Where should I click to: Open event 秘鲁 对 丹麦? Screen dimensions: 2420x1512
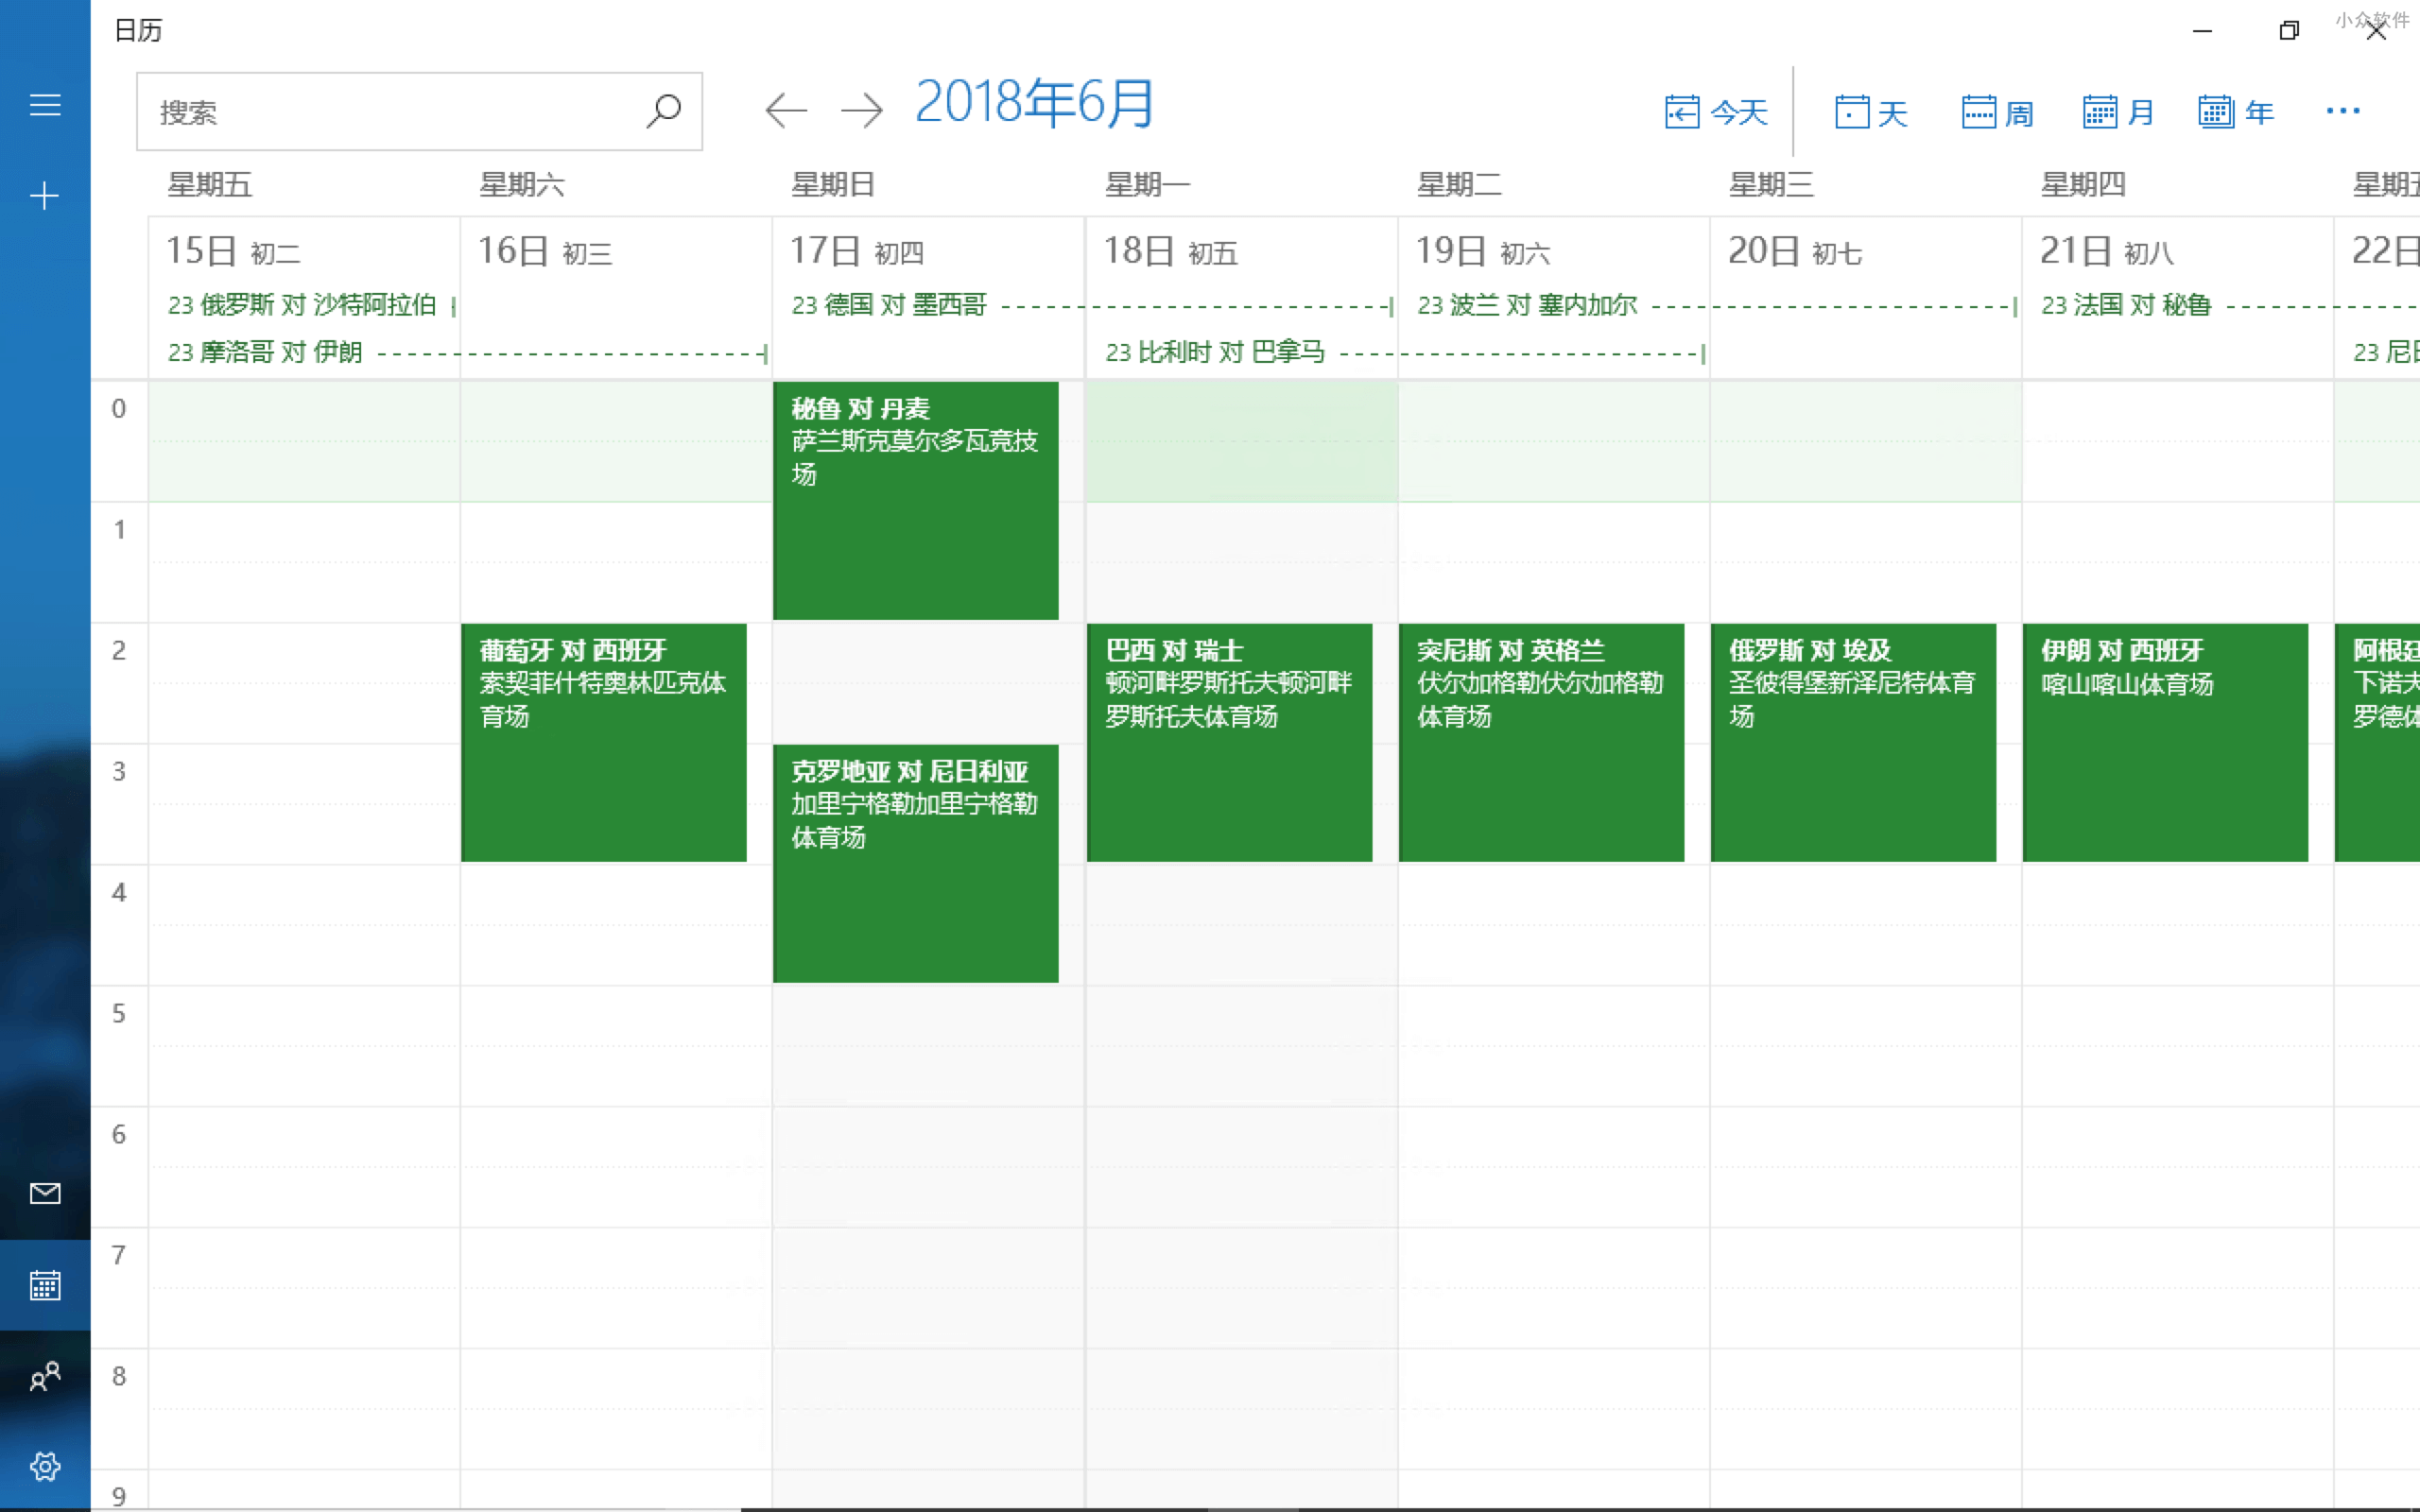pos(916,500)
